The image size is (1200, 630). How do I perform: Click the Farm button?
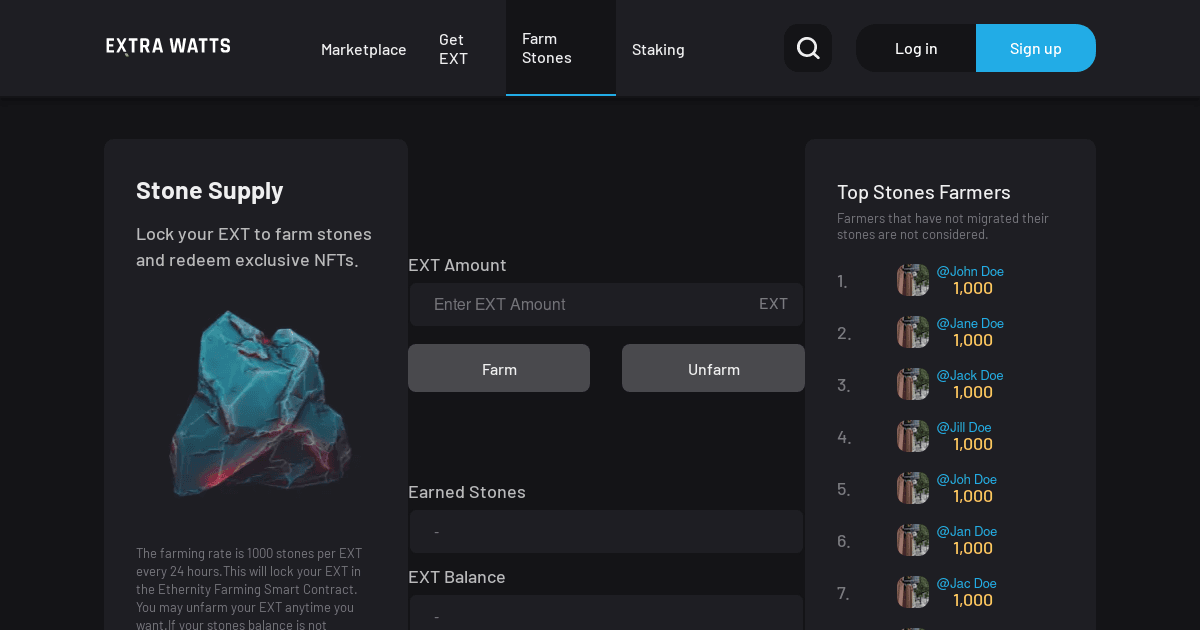point(499,369)
